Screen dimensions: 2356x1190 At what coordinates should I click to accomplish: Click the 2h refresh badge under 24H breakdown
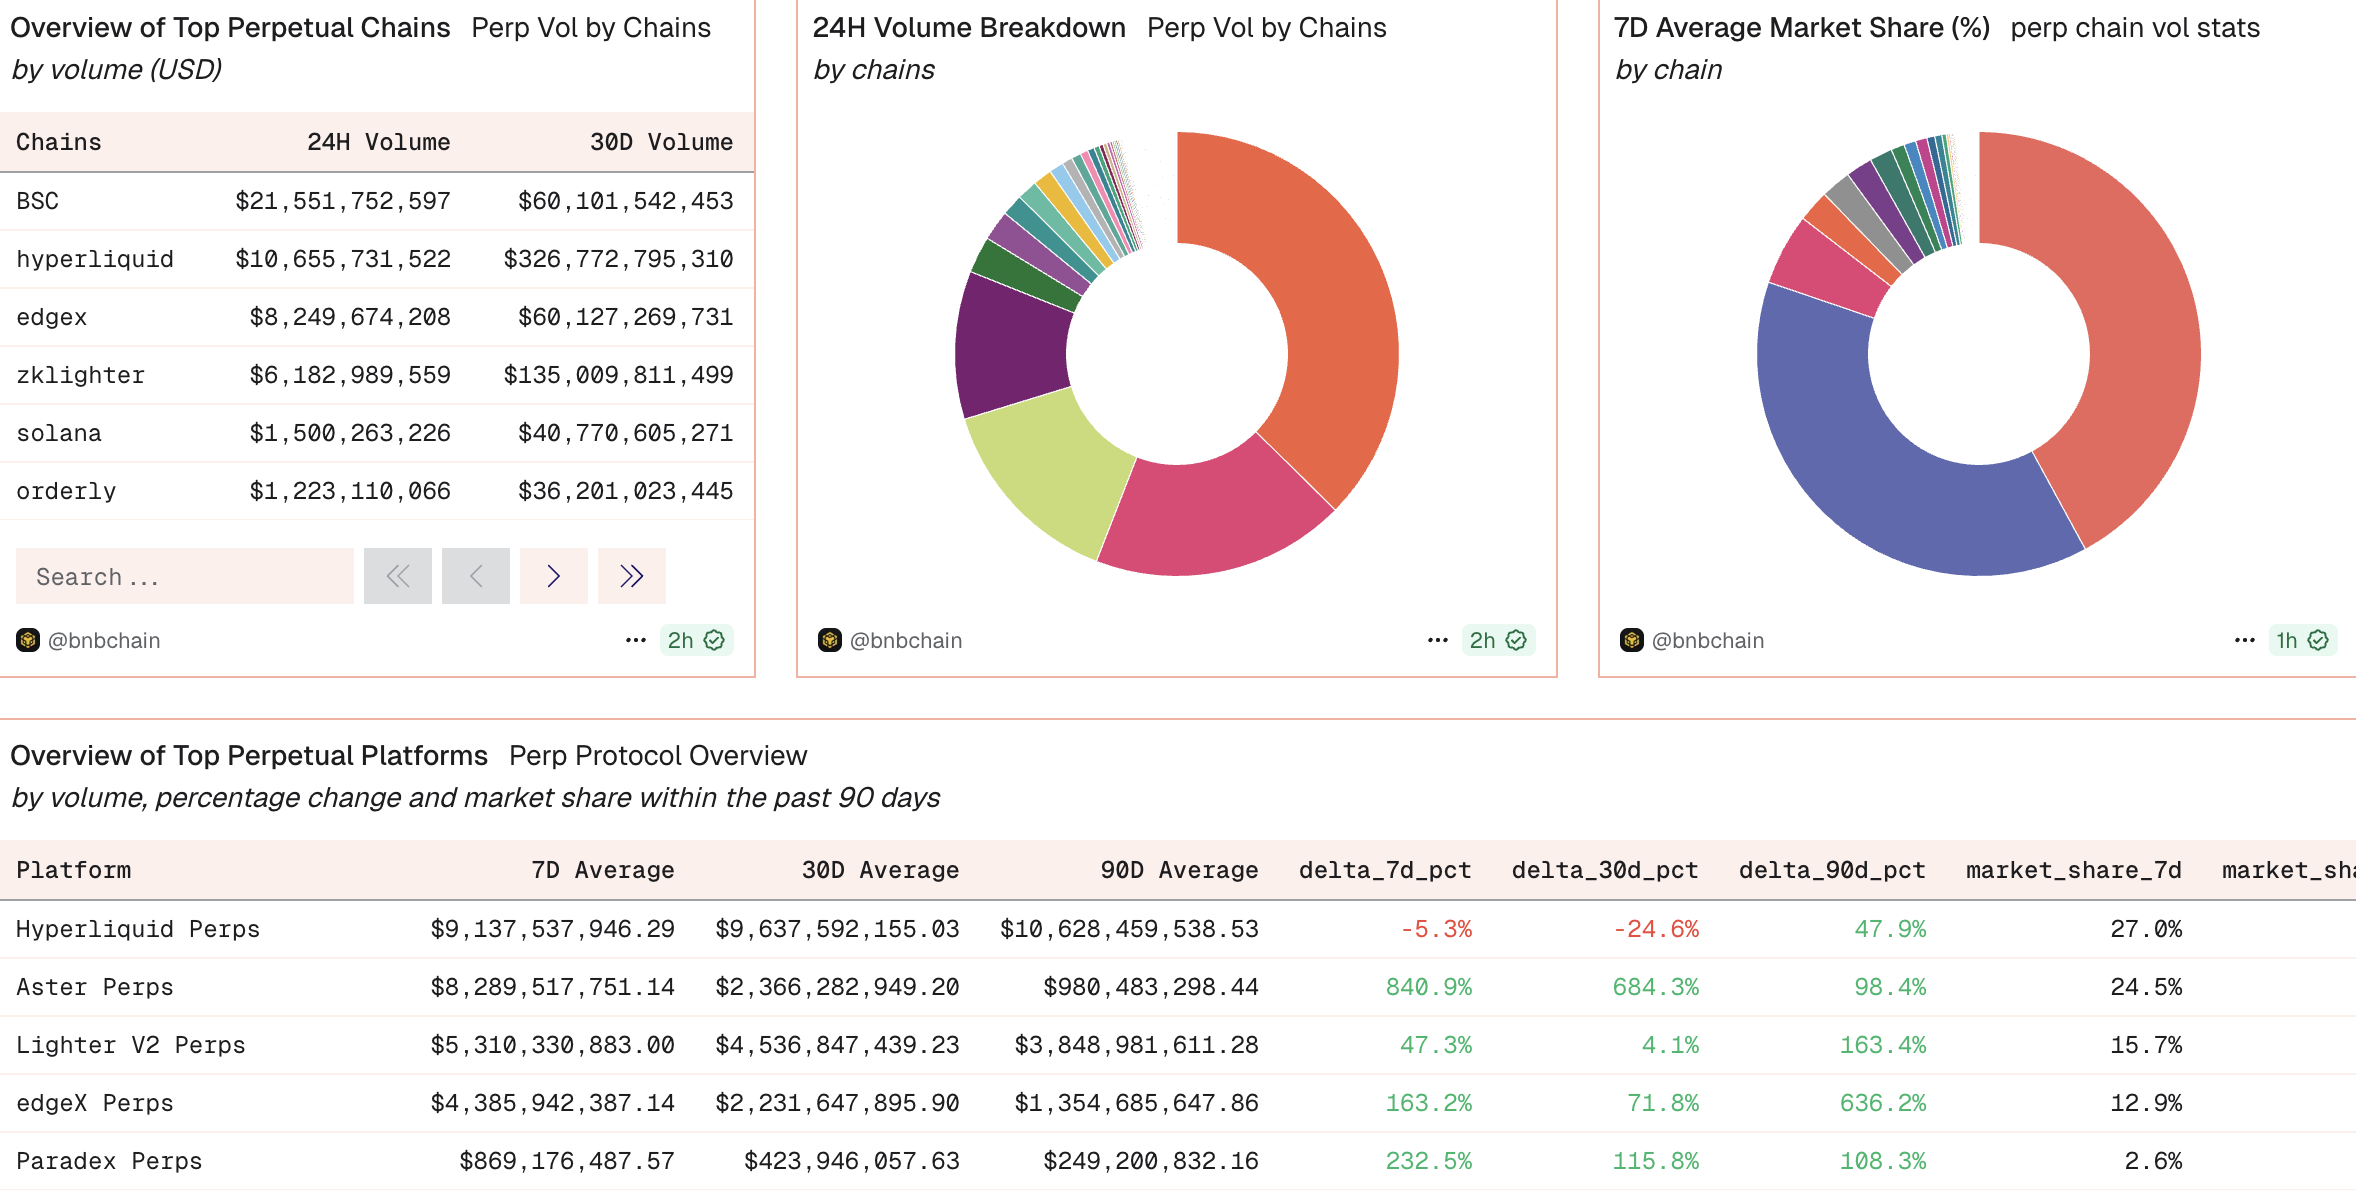[x=1498, y=640]
